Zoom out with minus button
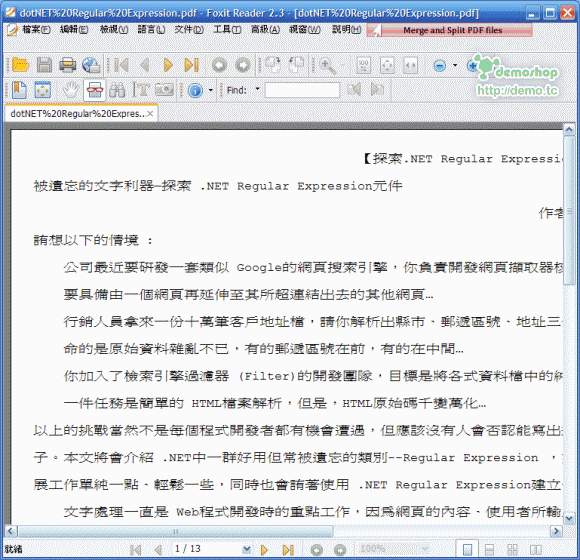Image resolution: width=580 pixels, height=560 pixels. 439,66
